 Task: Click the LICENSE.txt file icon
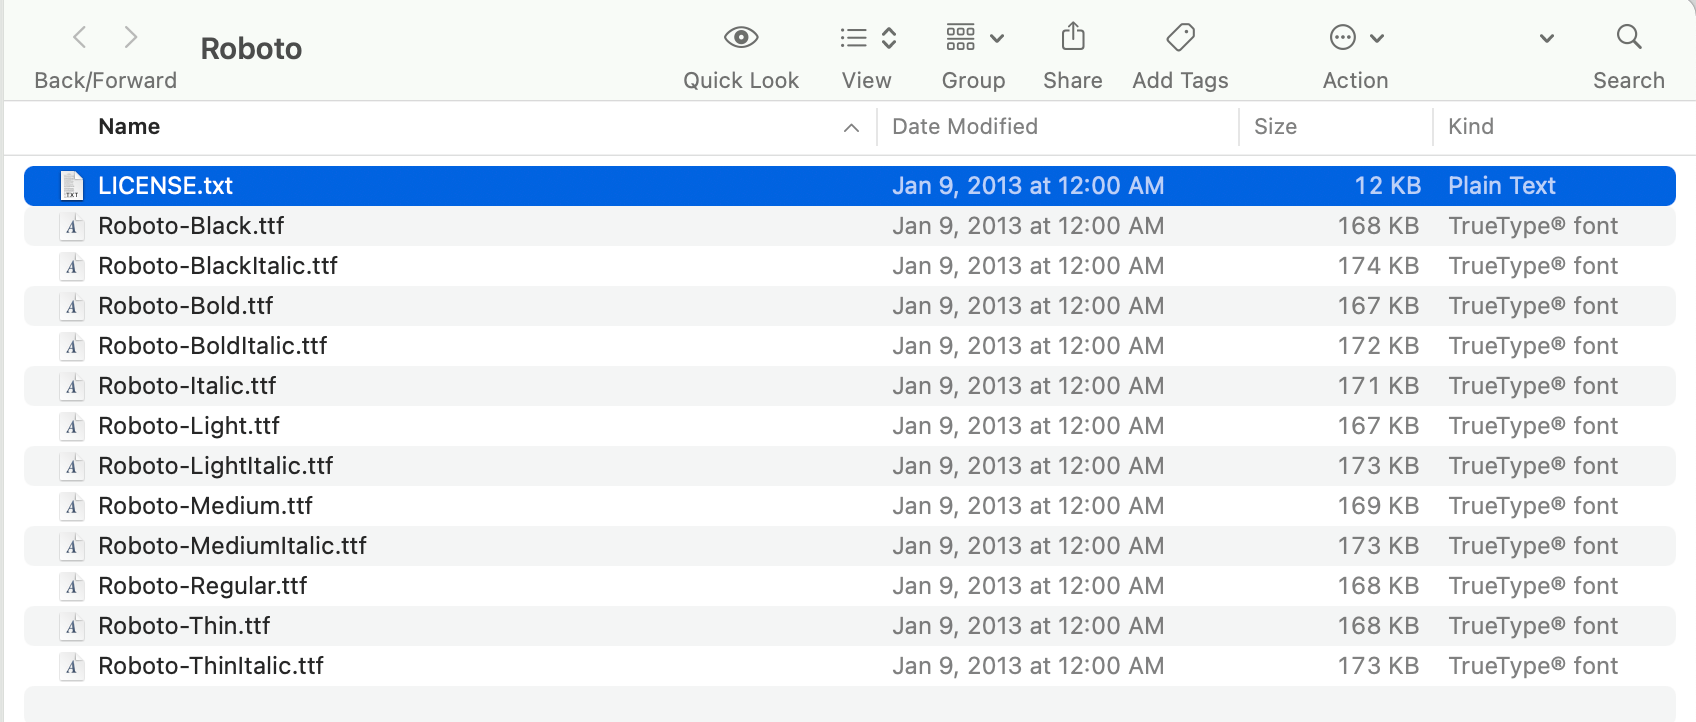pyautogui.click(x=72, y=186)
